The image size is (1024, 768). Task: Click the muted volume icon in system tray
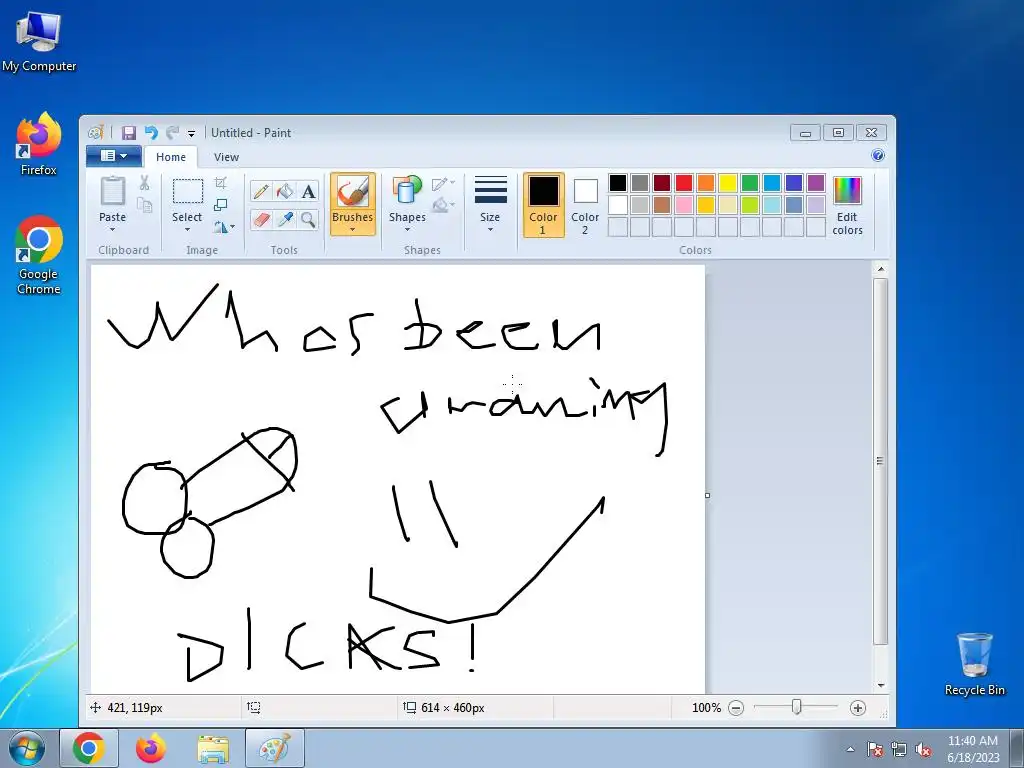[923, 750]
